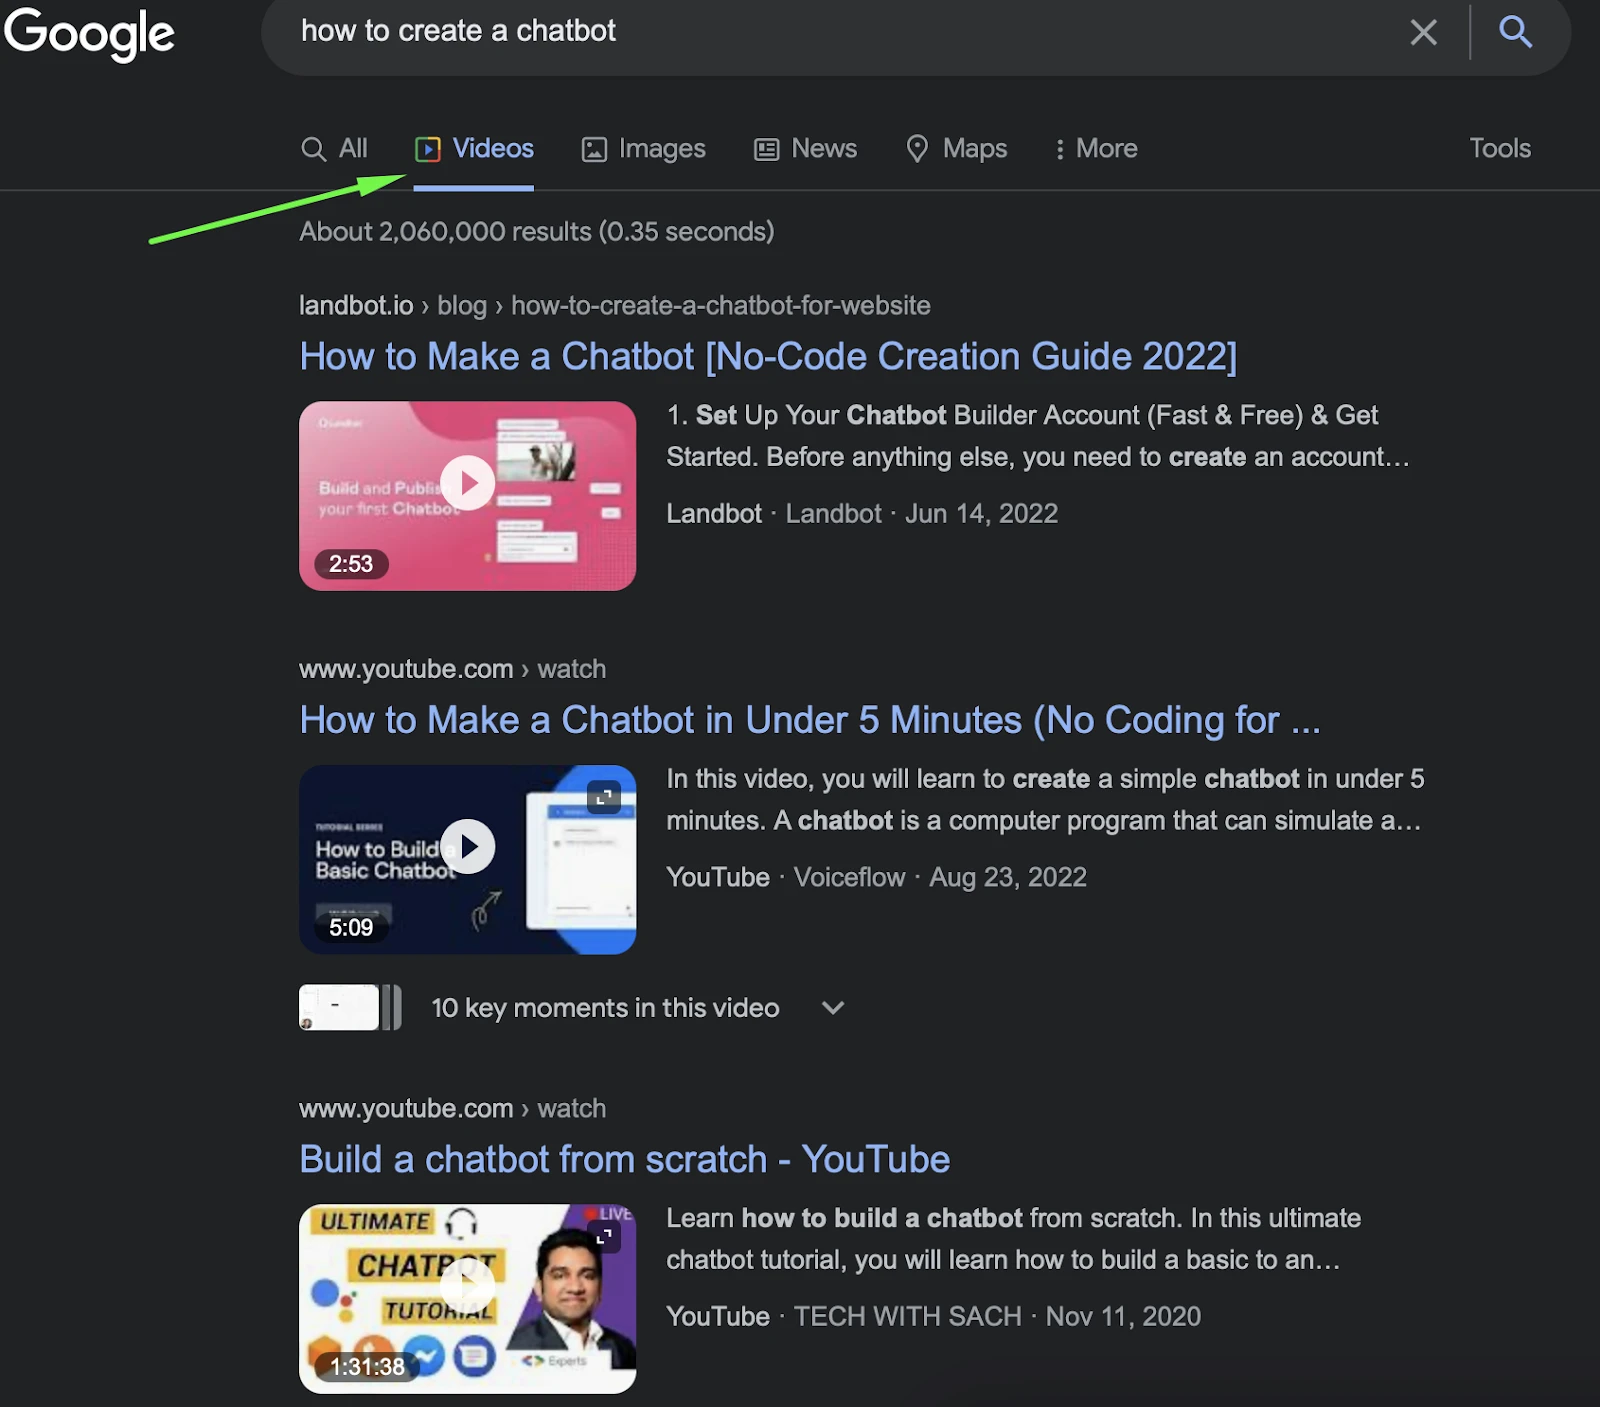The width and height of the screenshot is (1600, 1407).
Task: Switch to the All tab
Action: click(335, 148)
